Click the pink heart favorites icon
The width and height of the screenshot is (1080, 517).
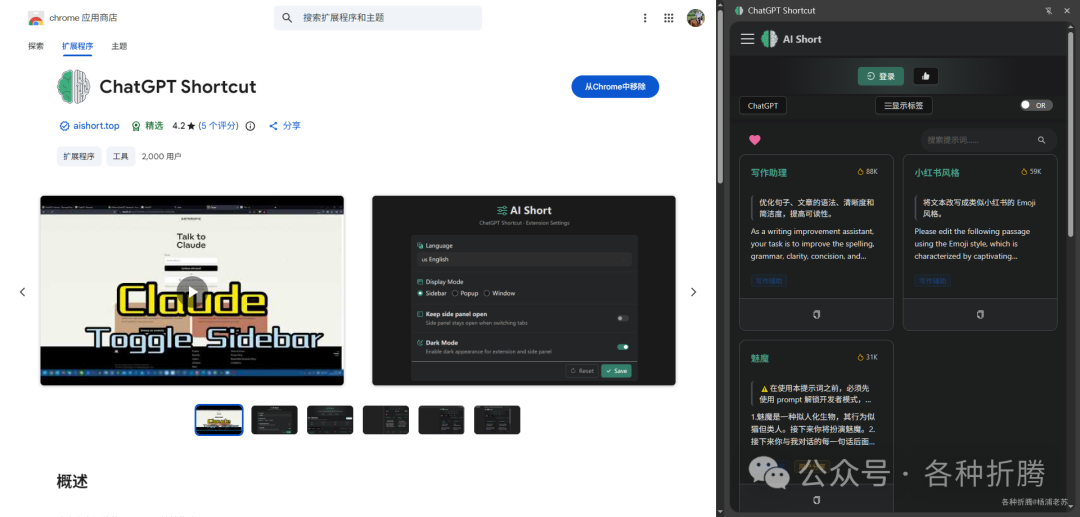click(x=755, y=140)
